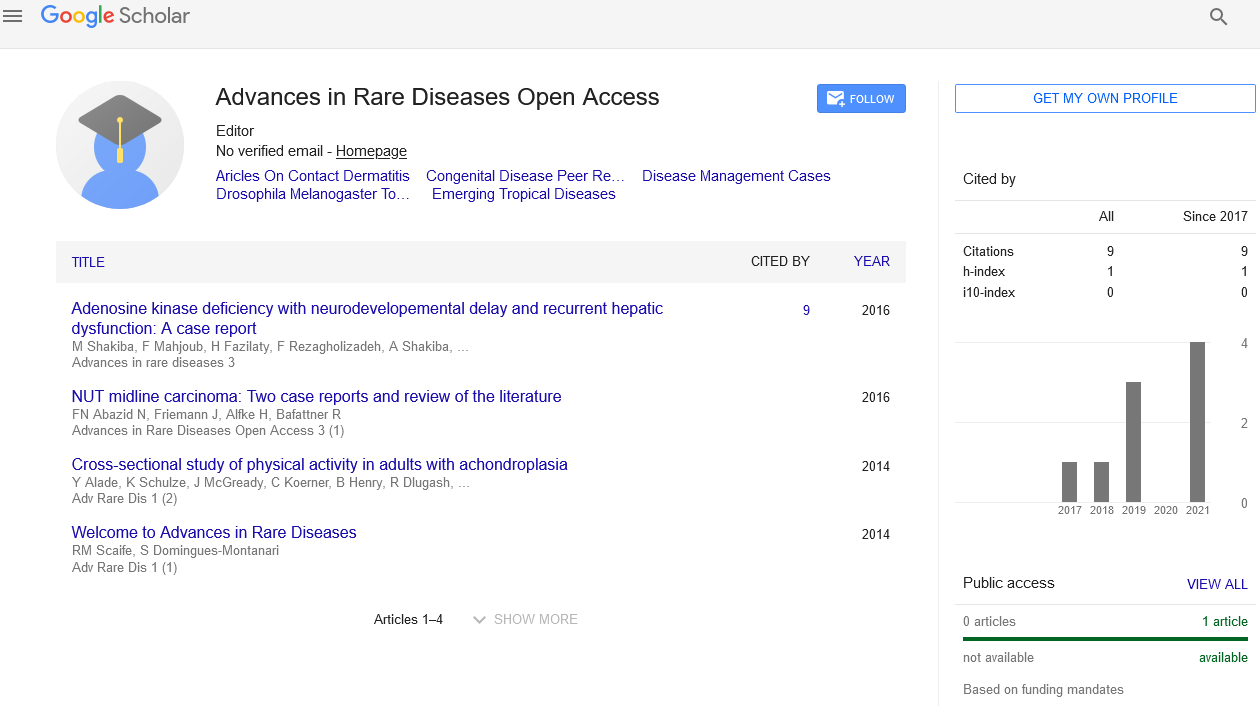This screenshot has height=710, width=1260.
Task: Click the 2019 citations bar in chart
Action: pyautogui.click(x=1133, y=442)
